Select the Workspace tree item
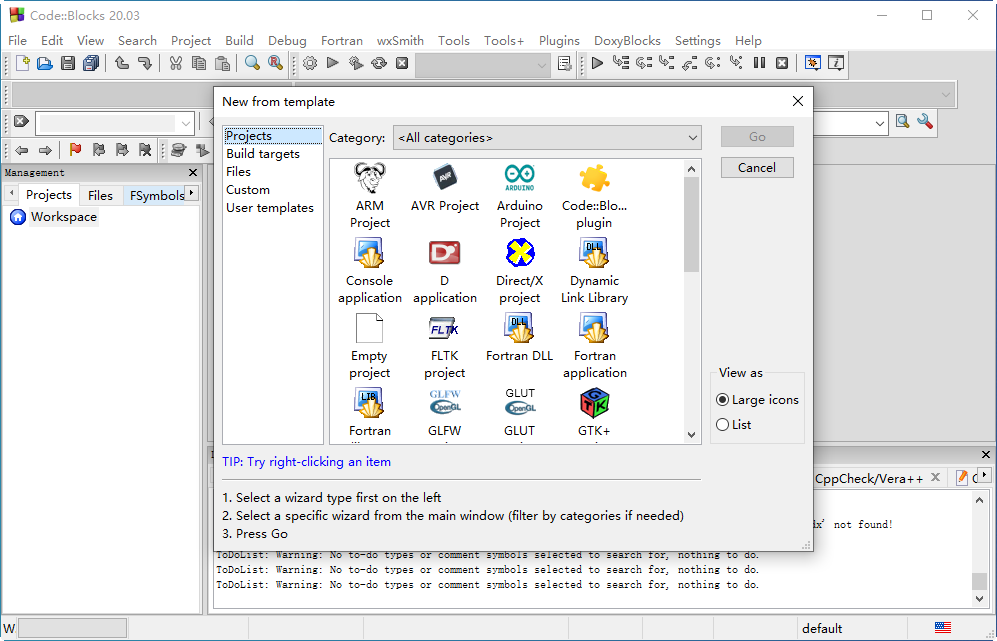The image size is (997, 641). click(64, 217)
